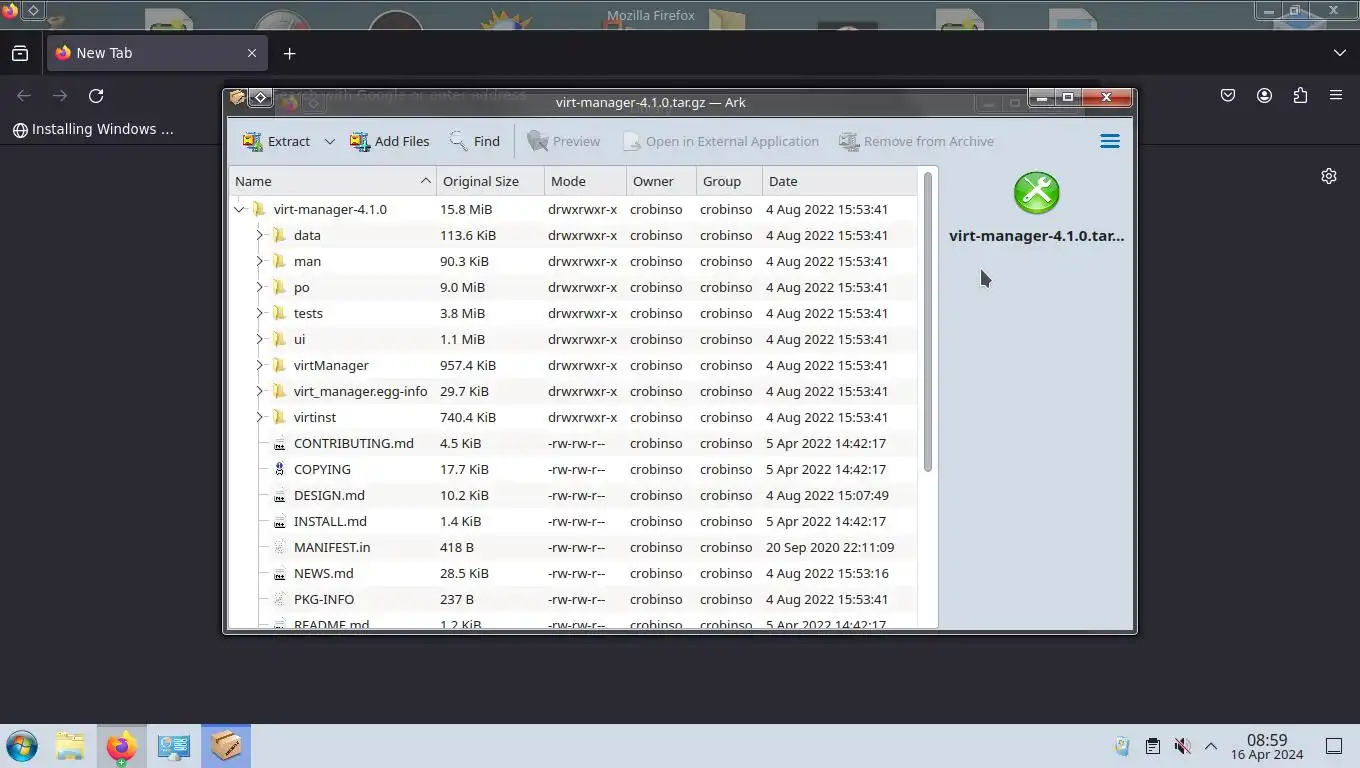
Task: Expand the virtManager folder
Action: click(260, 365)
